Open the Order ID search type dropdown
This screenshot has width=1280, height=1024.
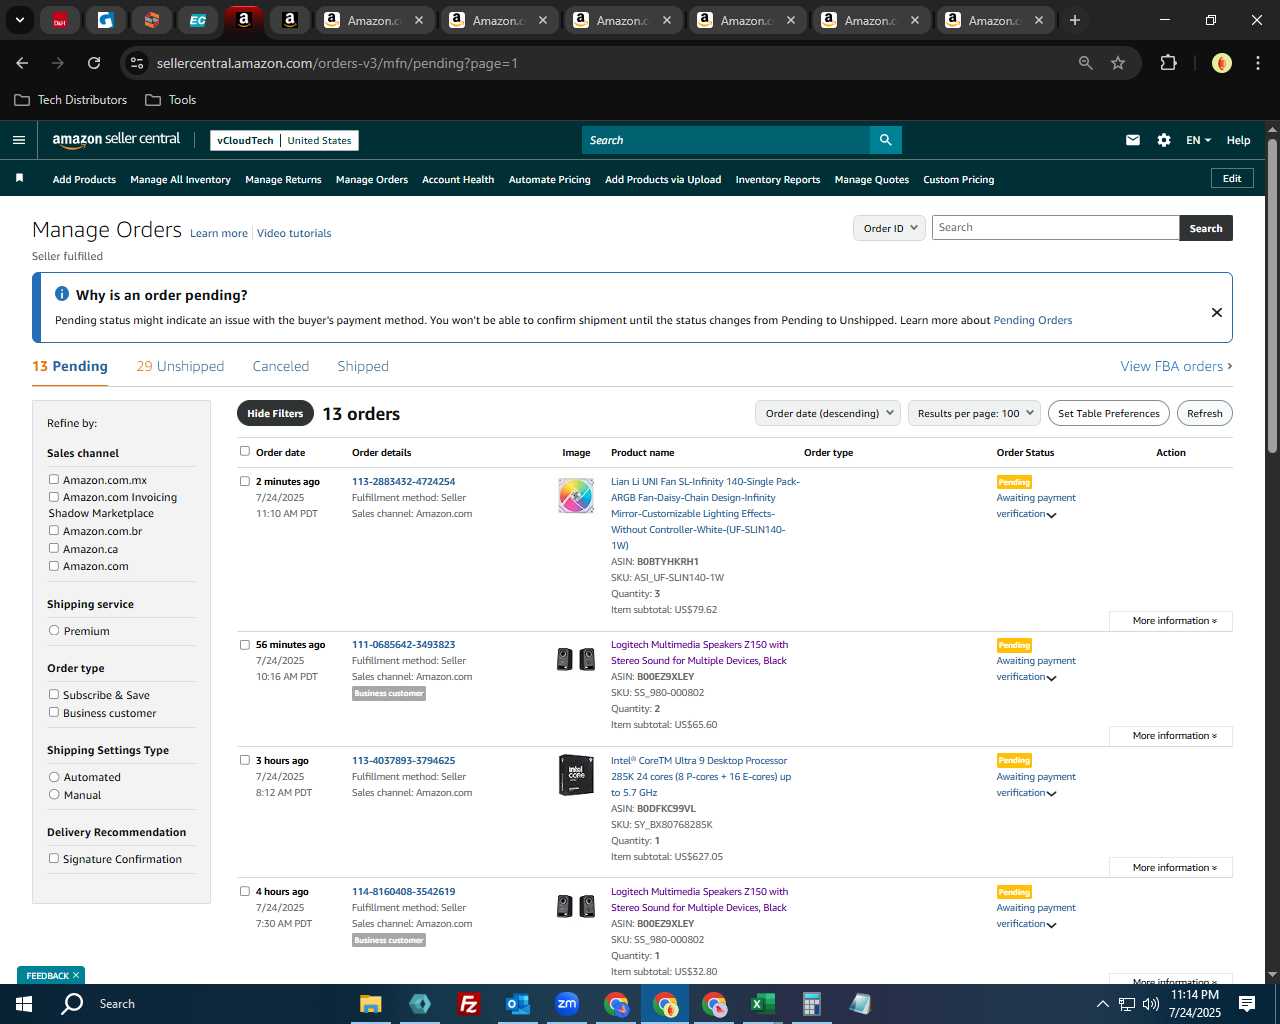tap(888, 228)
